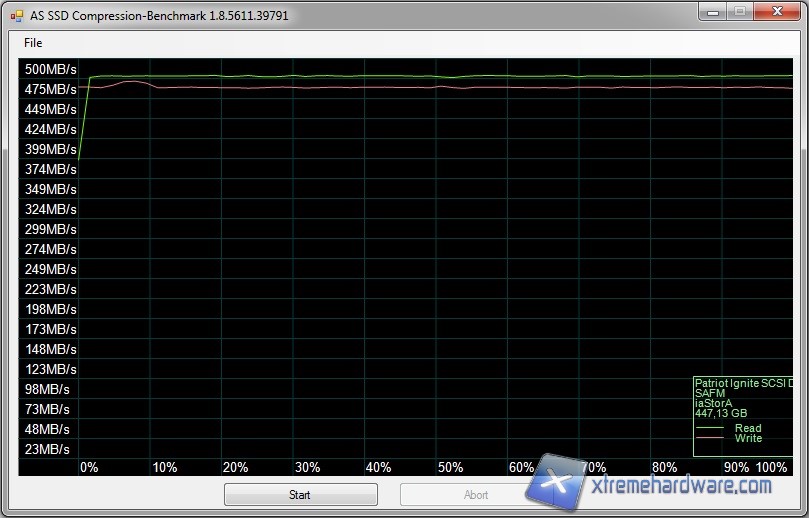Viewport: 809px width, 518px height.
Task: Maximize the benchmark window
Action: (x=739, y=12)
